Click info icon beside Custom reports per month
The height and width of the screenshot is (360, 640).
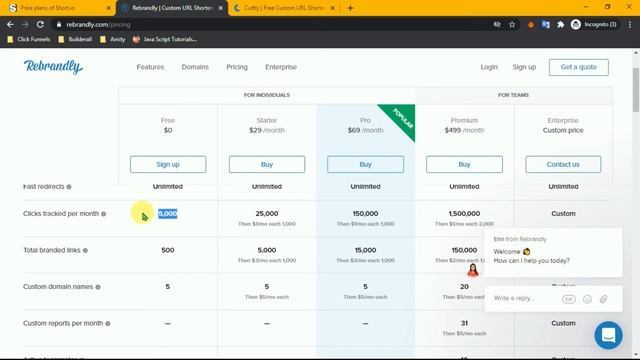pyautogui.click(x=108, y=324)
